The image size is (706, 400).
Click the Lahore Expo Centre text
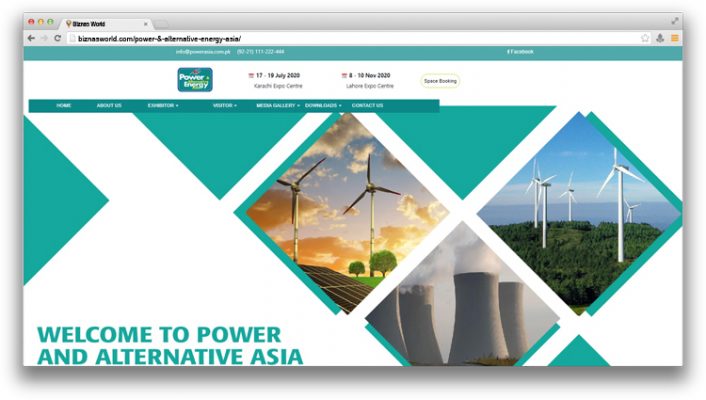(370, 86)
